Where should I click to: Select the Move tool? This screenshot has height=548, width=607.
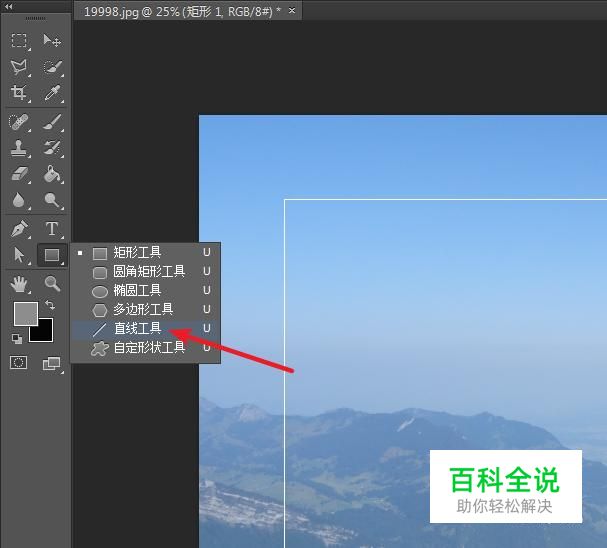click(51, 40)
